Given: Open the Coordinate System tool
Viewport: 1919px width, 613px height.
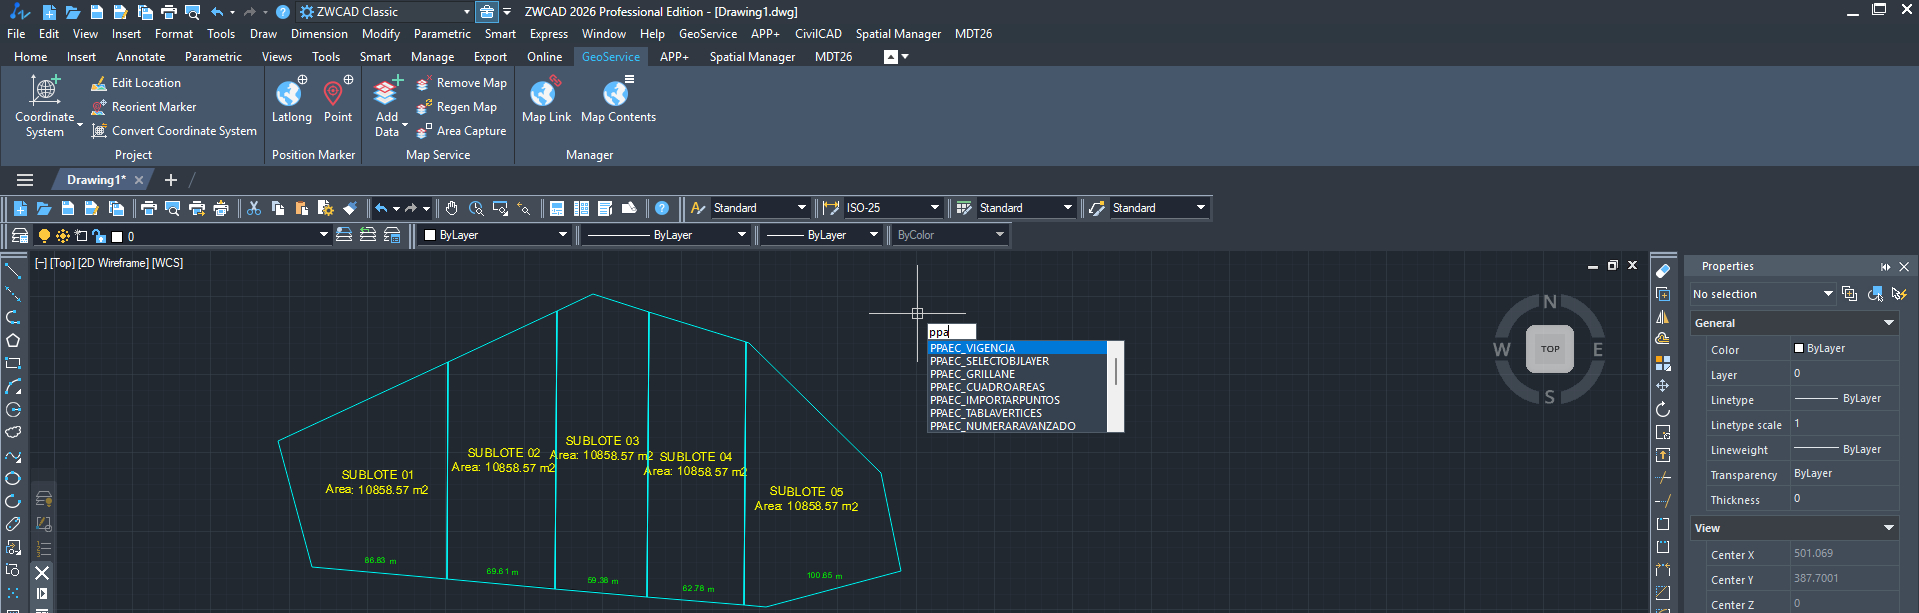Looking at the screenshot, I should [x=45, y=105].
